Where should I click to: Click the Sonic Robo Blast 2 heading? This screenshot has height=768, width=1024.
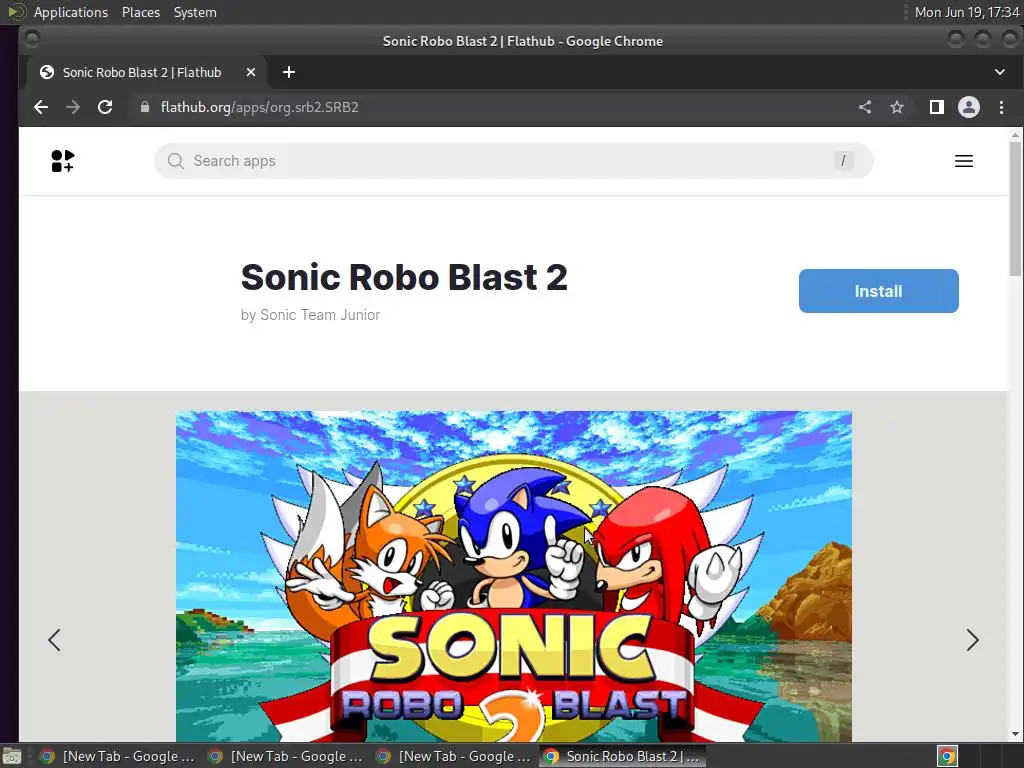pyautogui.click(x=404, y=277)
